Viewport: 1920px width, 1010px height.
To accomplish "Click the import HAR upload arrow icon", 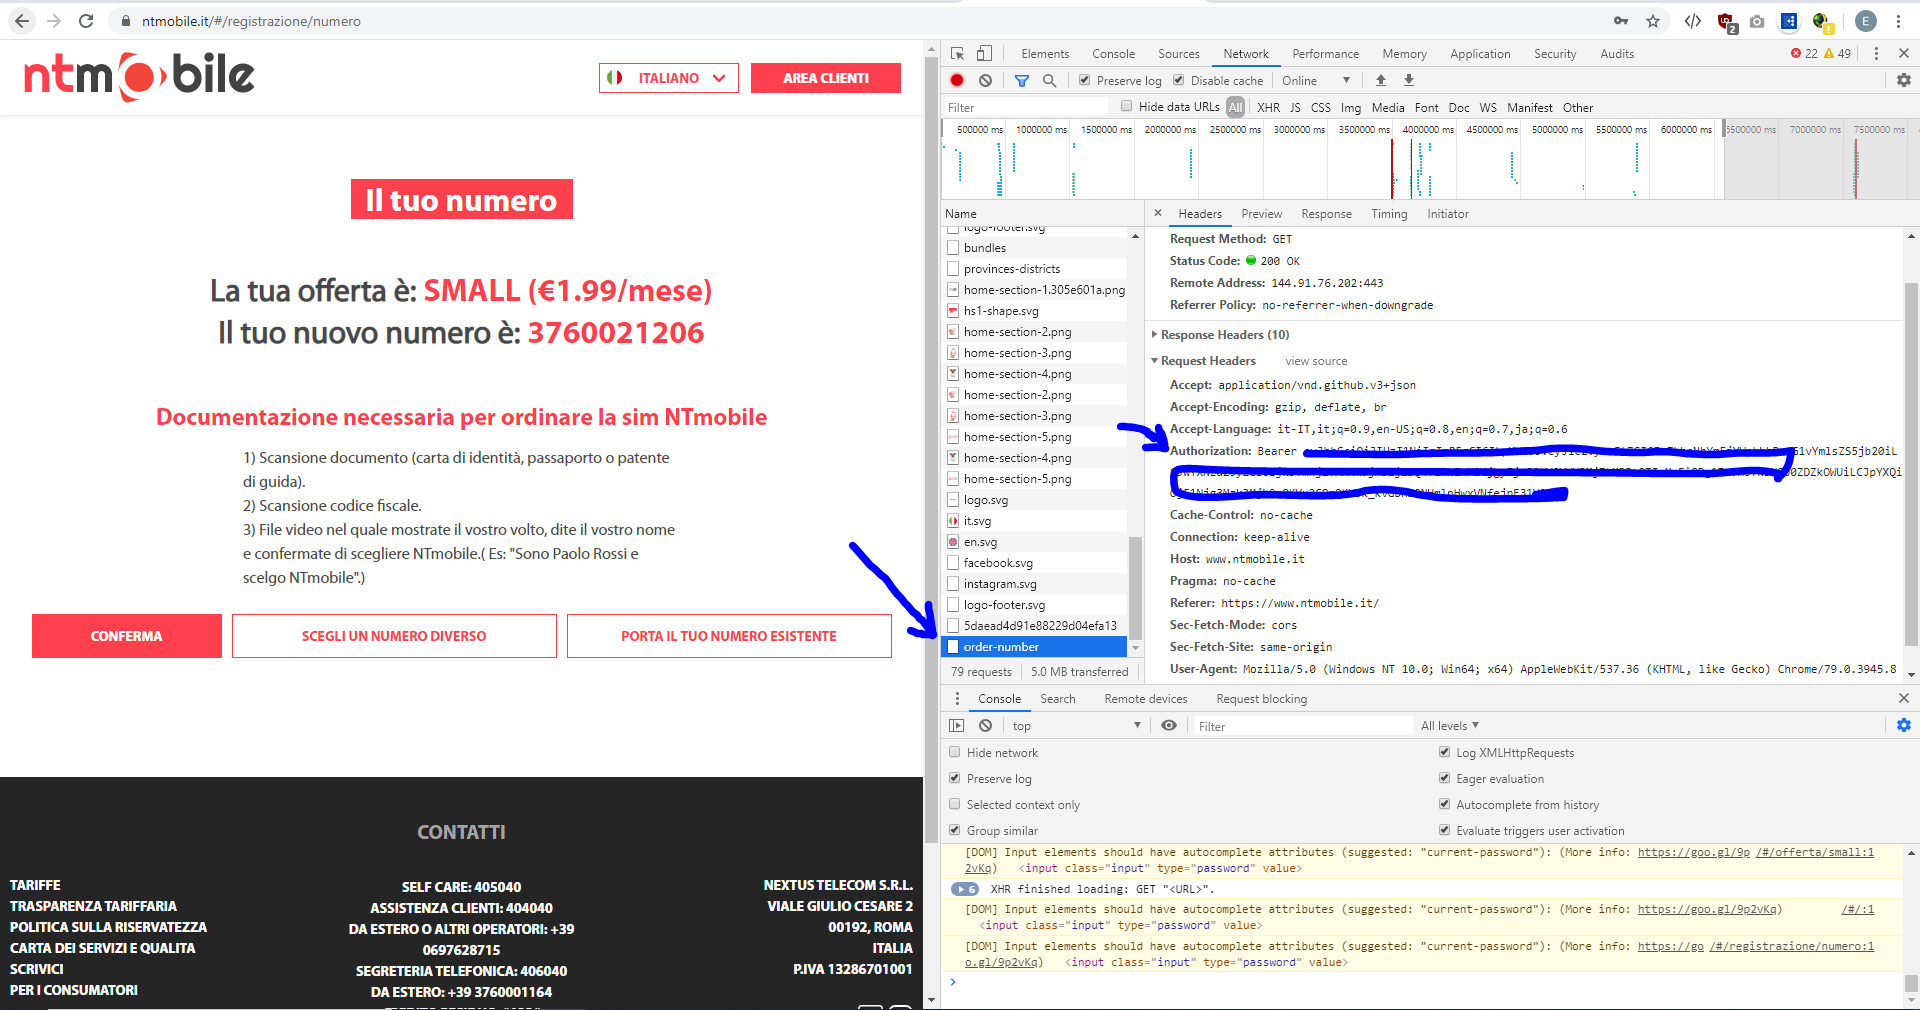I will coord(1381,80).
